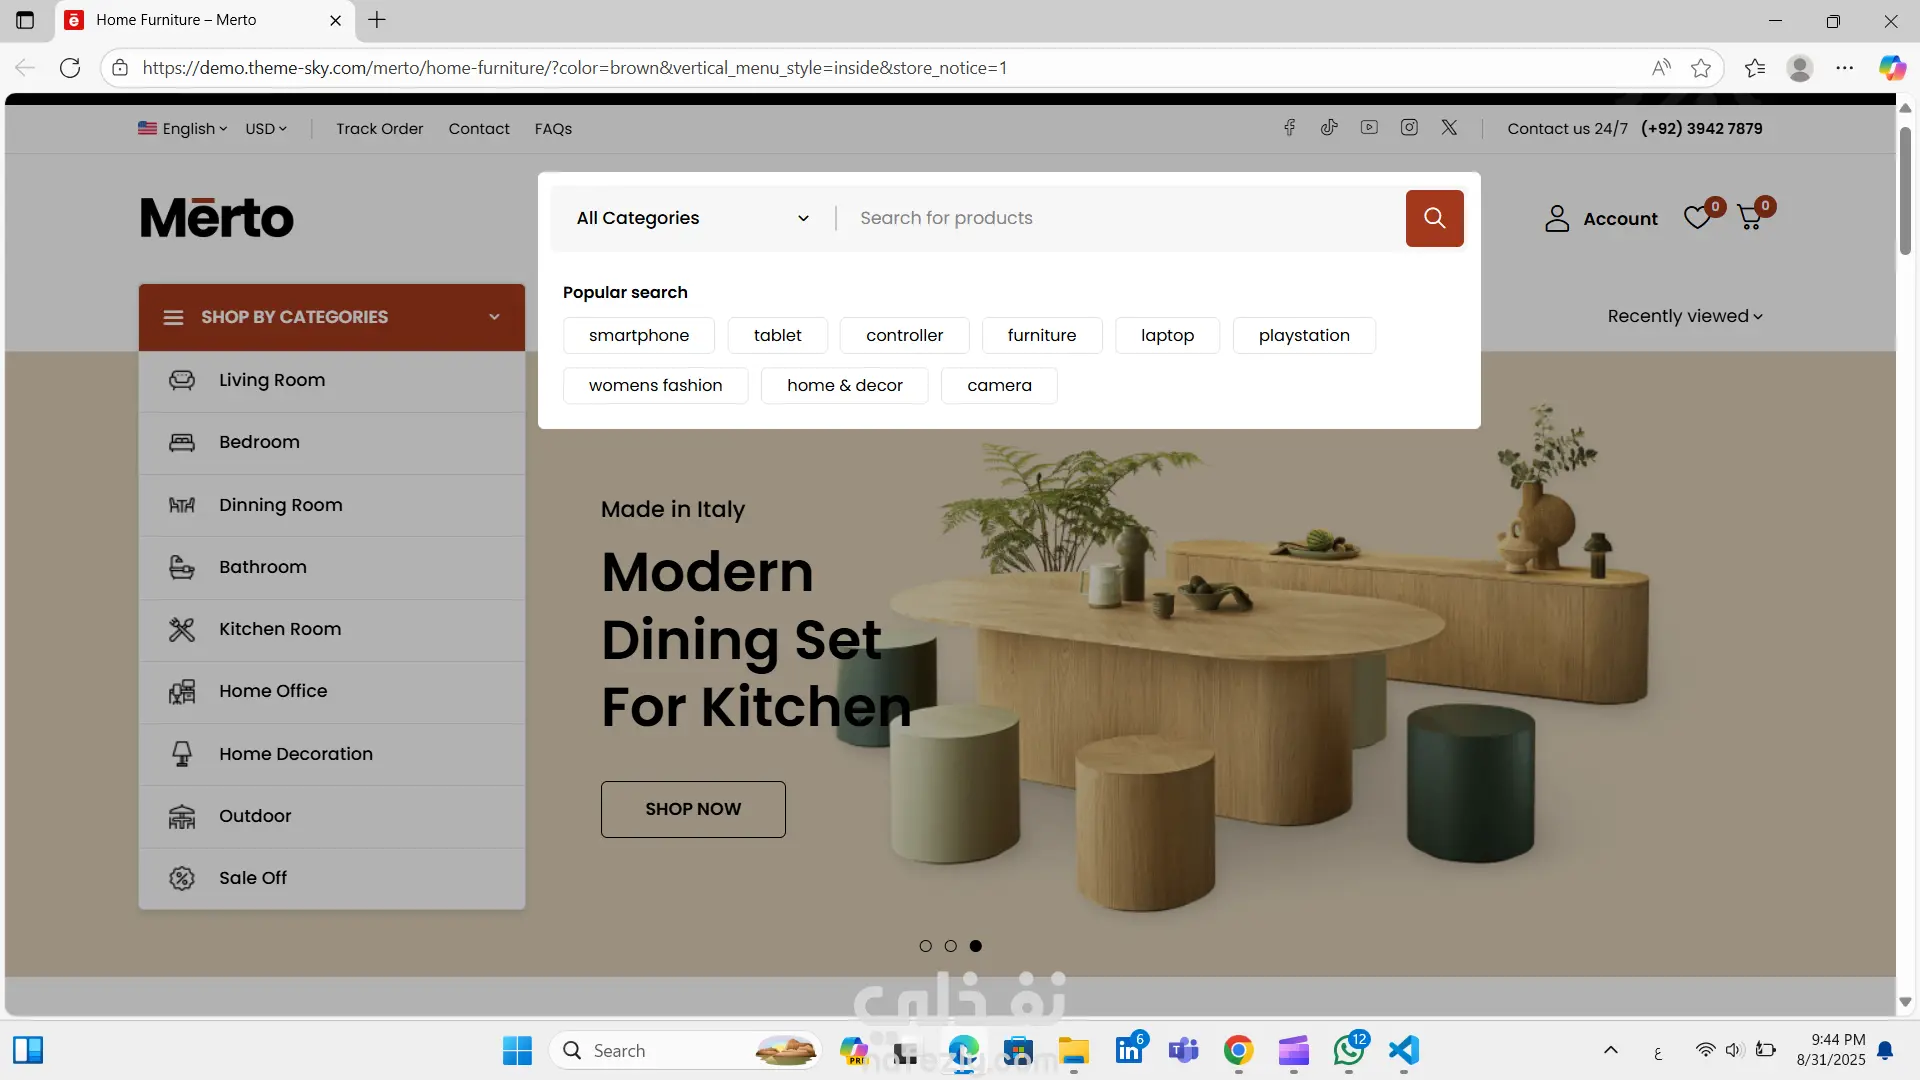The image size is (1920, 1080).
Task: Open the TikTok social icon
Action: tap(1329, 128)
